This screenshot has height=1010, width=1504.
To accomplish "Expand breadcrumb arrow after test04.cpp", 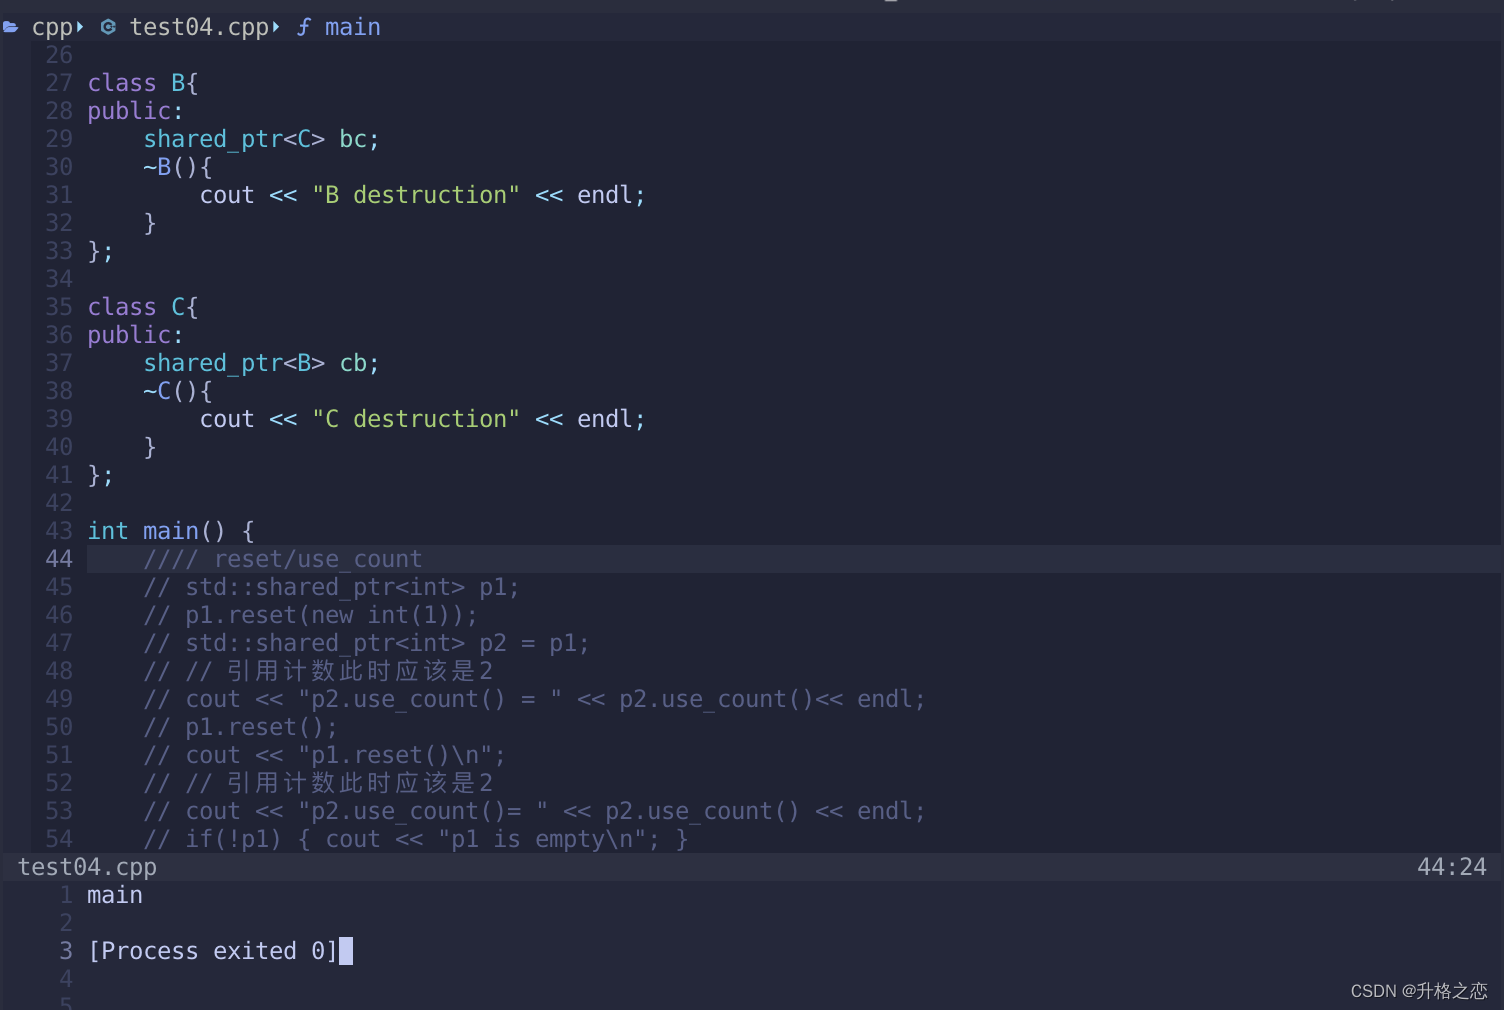I will [x=276, y=27].
